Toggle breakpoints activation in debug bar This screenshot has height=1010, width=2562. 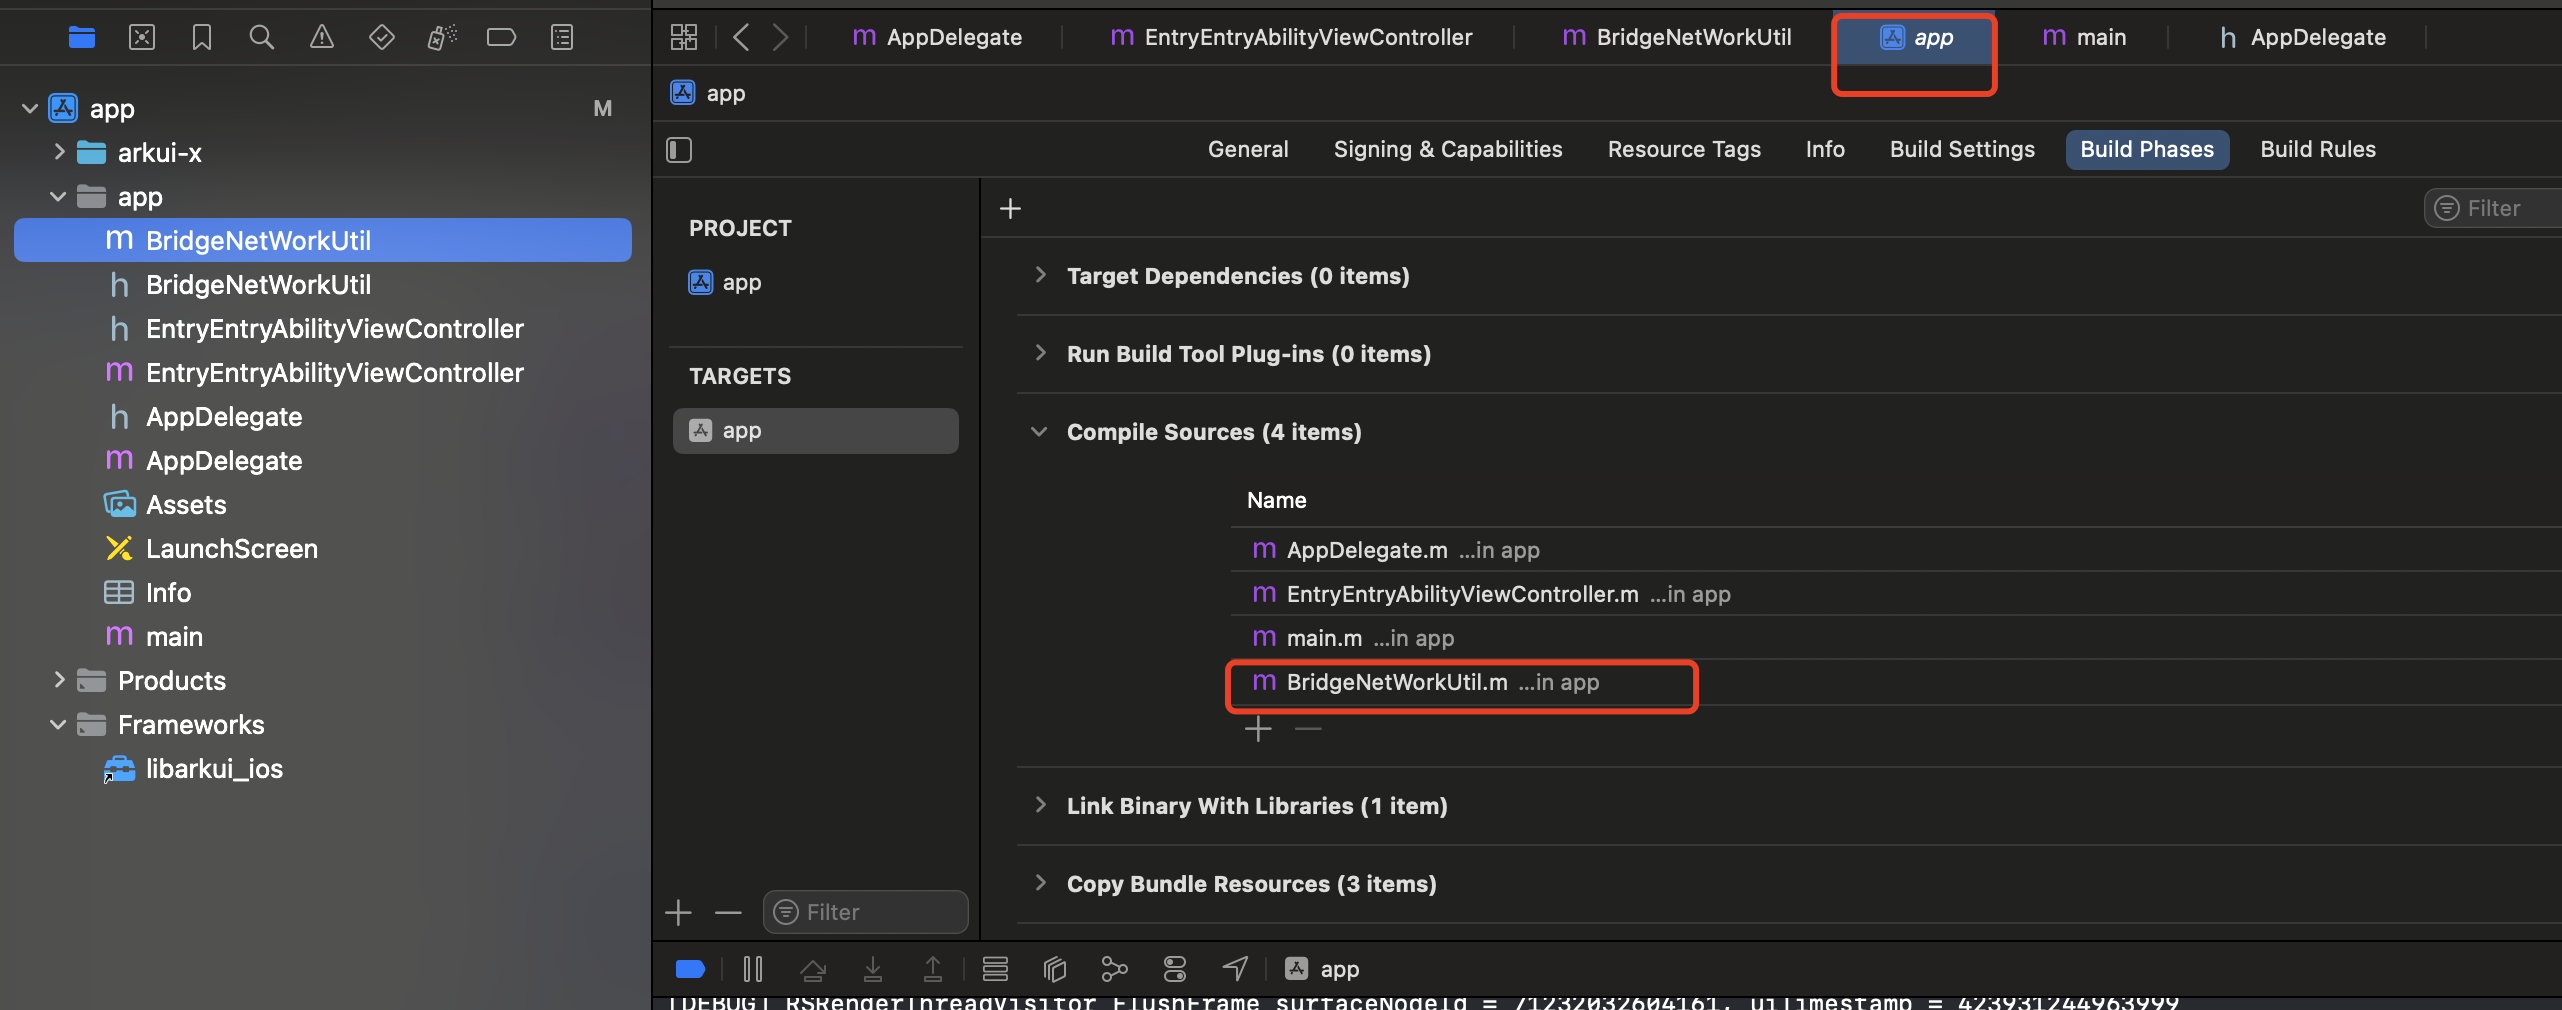691,969
